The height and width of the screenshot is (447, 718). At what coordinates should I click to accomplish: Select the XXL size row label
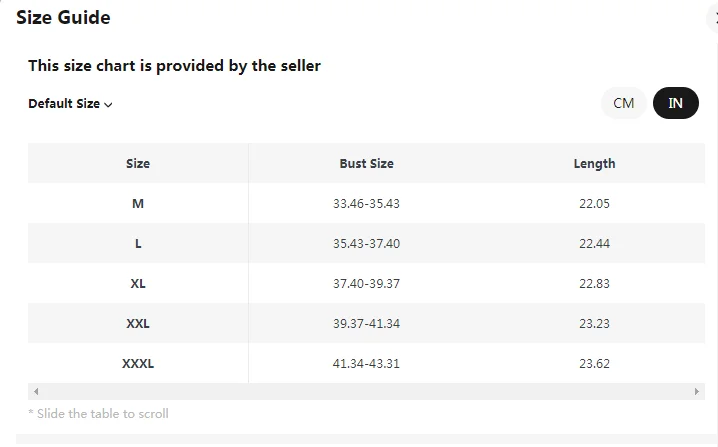point(138,323)
